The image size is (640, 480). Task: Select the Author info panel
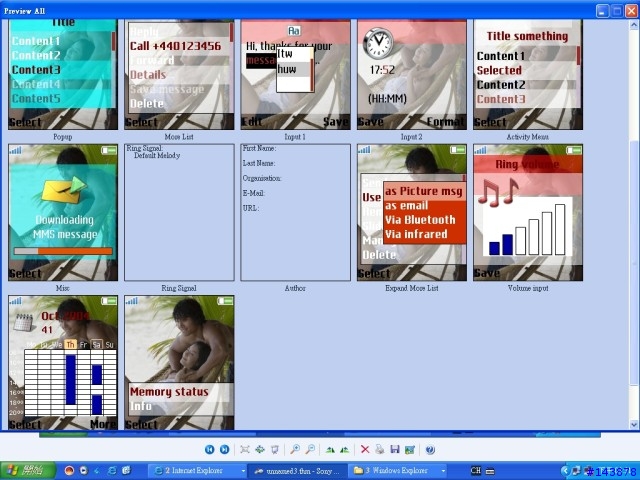tap(296, 212)
